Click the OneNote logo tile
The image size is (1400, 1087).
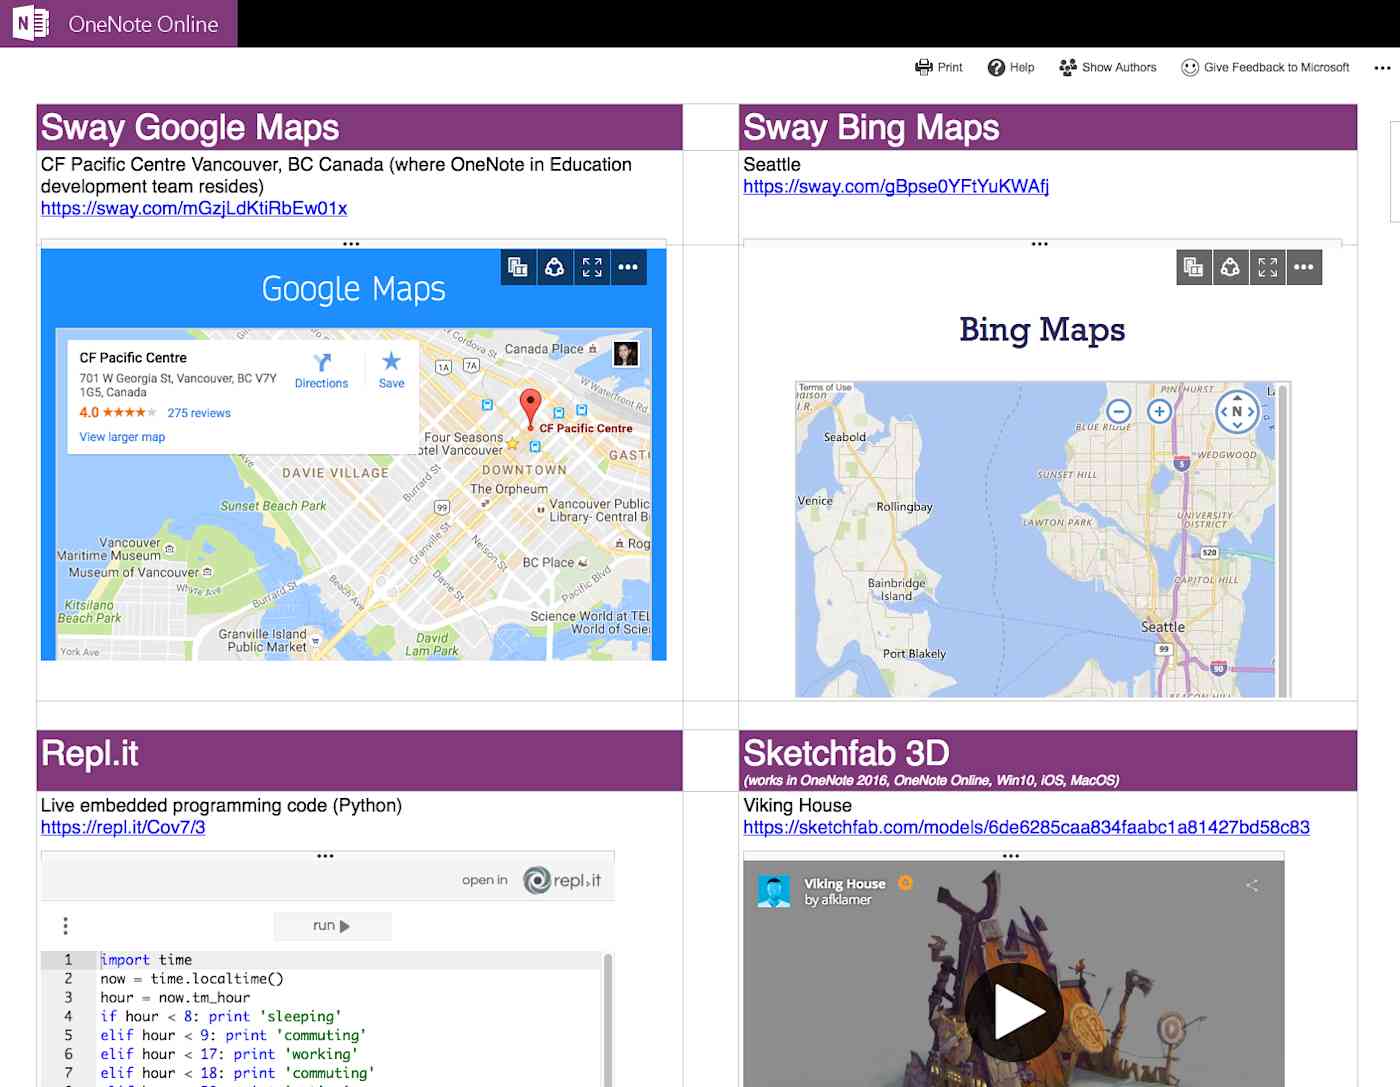point(29,22)
